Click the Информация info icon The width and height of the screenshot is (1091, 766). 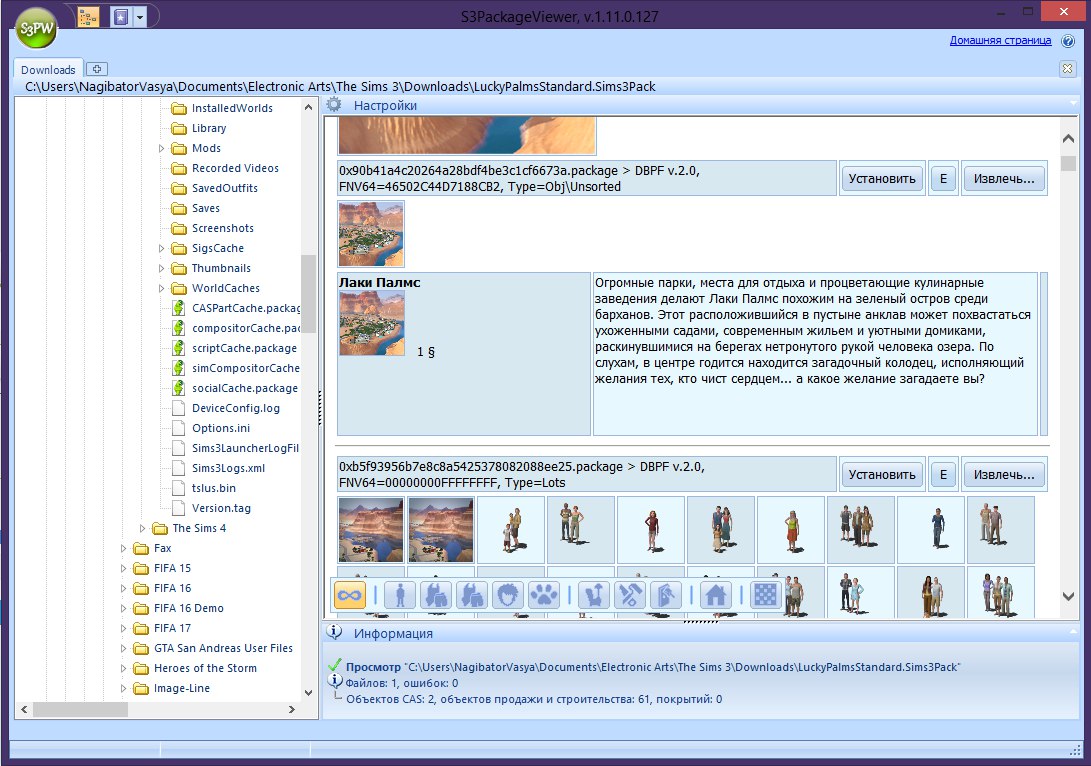(x=335, y=632)
